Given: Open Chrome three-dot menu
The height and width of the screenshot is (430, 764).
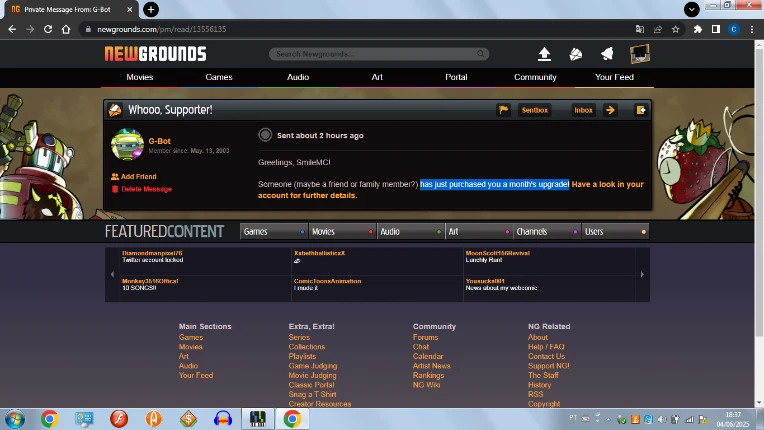Looking at the screenshot, I should coord(752,29).
